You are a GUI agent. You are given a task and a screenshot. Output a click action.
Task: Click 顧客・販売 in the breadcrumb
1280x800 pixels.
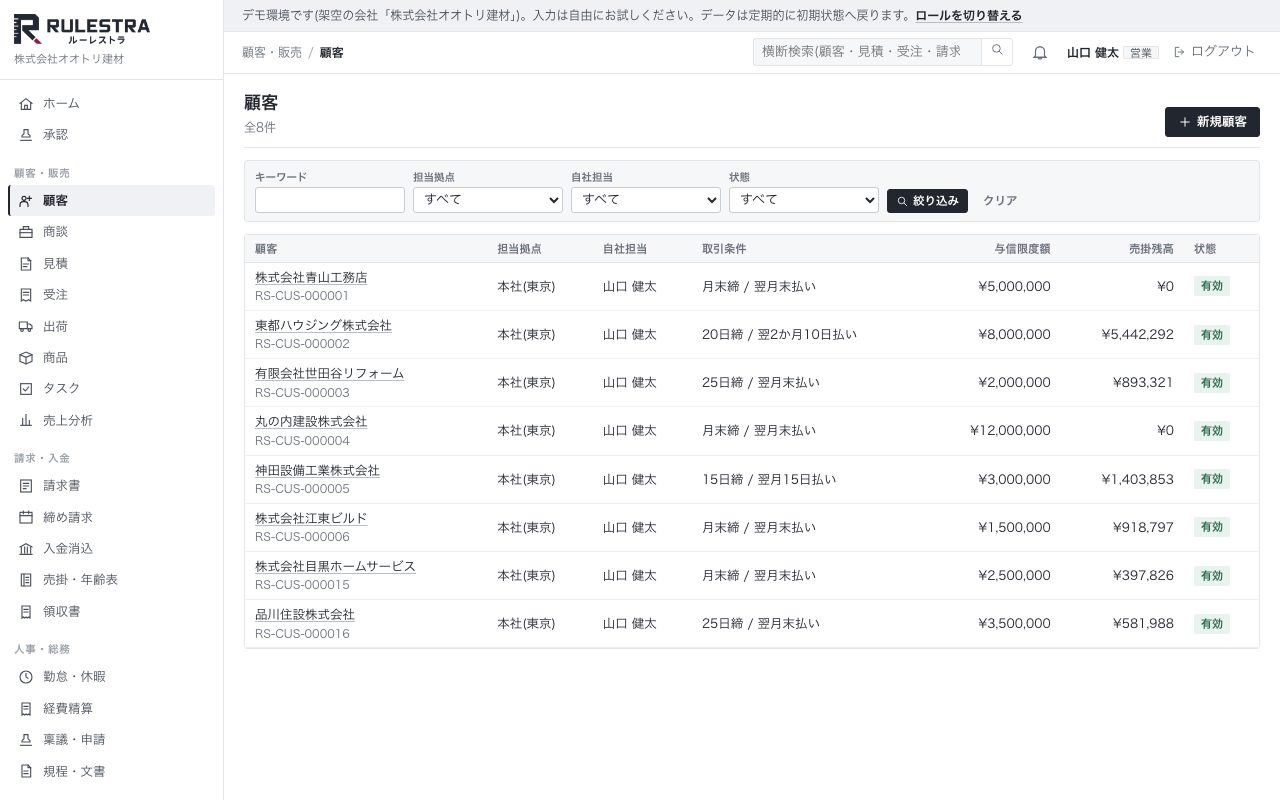coord(272,53)
